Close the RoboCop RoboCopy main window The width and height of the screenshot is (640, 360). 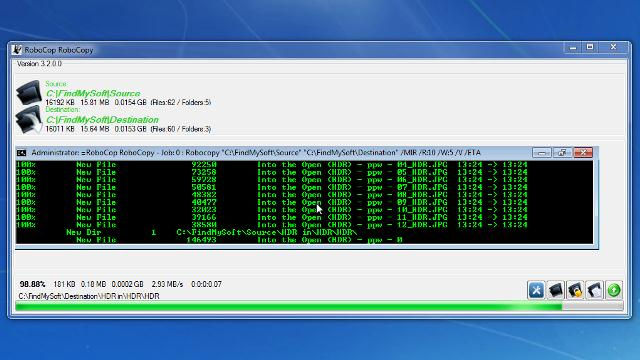point(613,47)
